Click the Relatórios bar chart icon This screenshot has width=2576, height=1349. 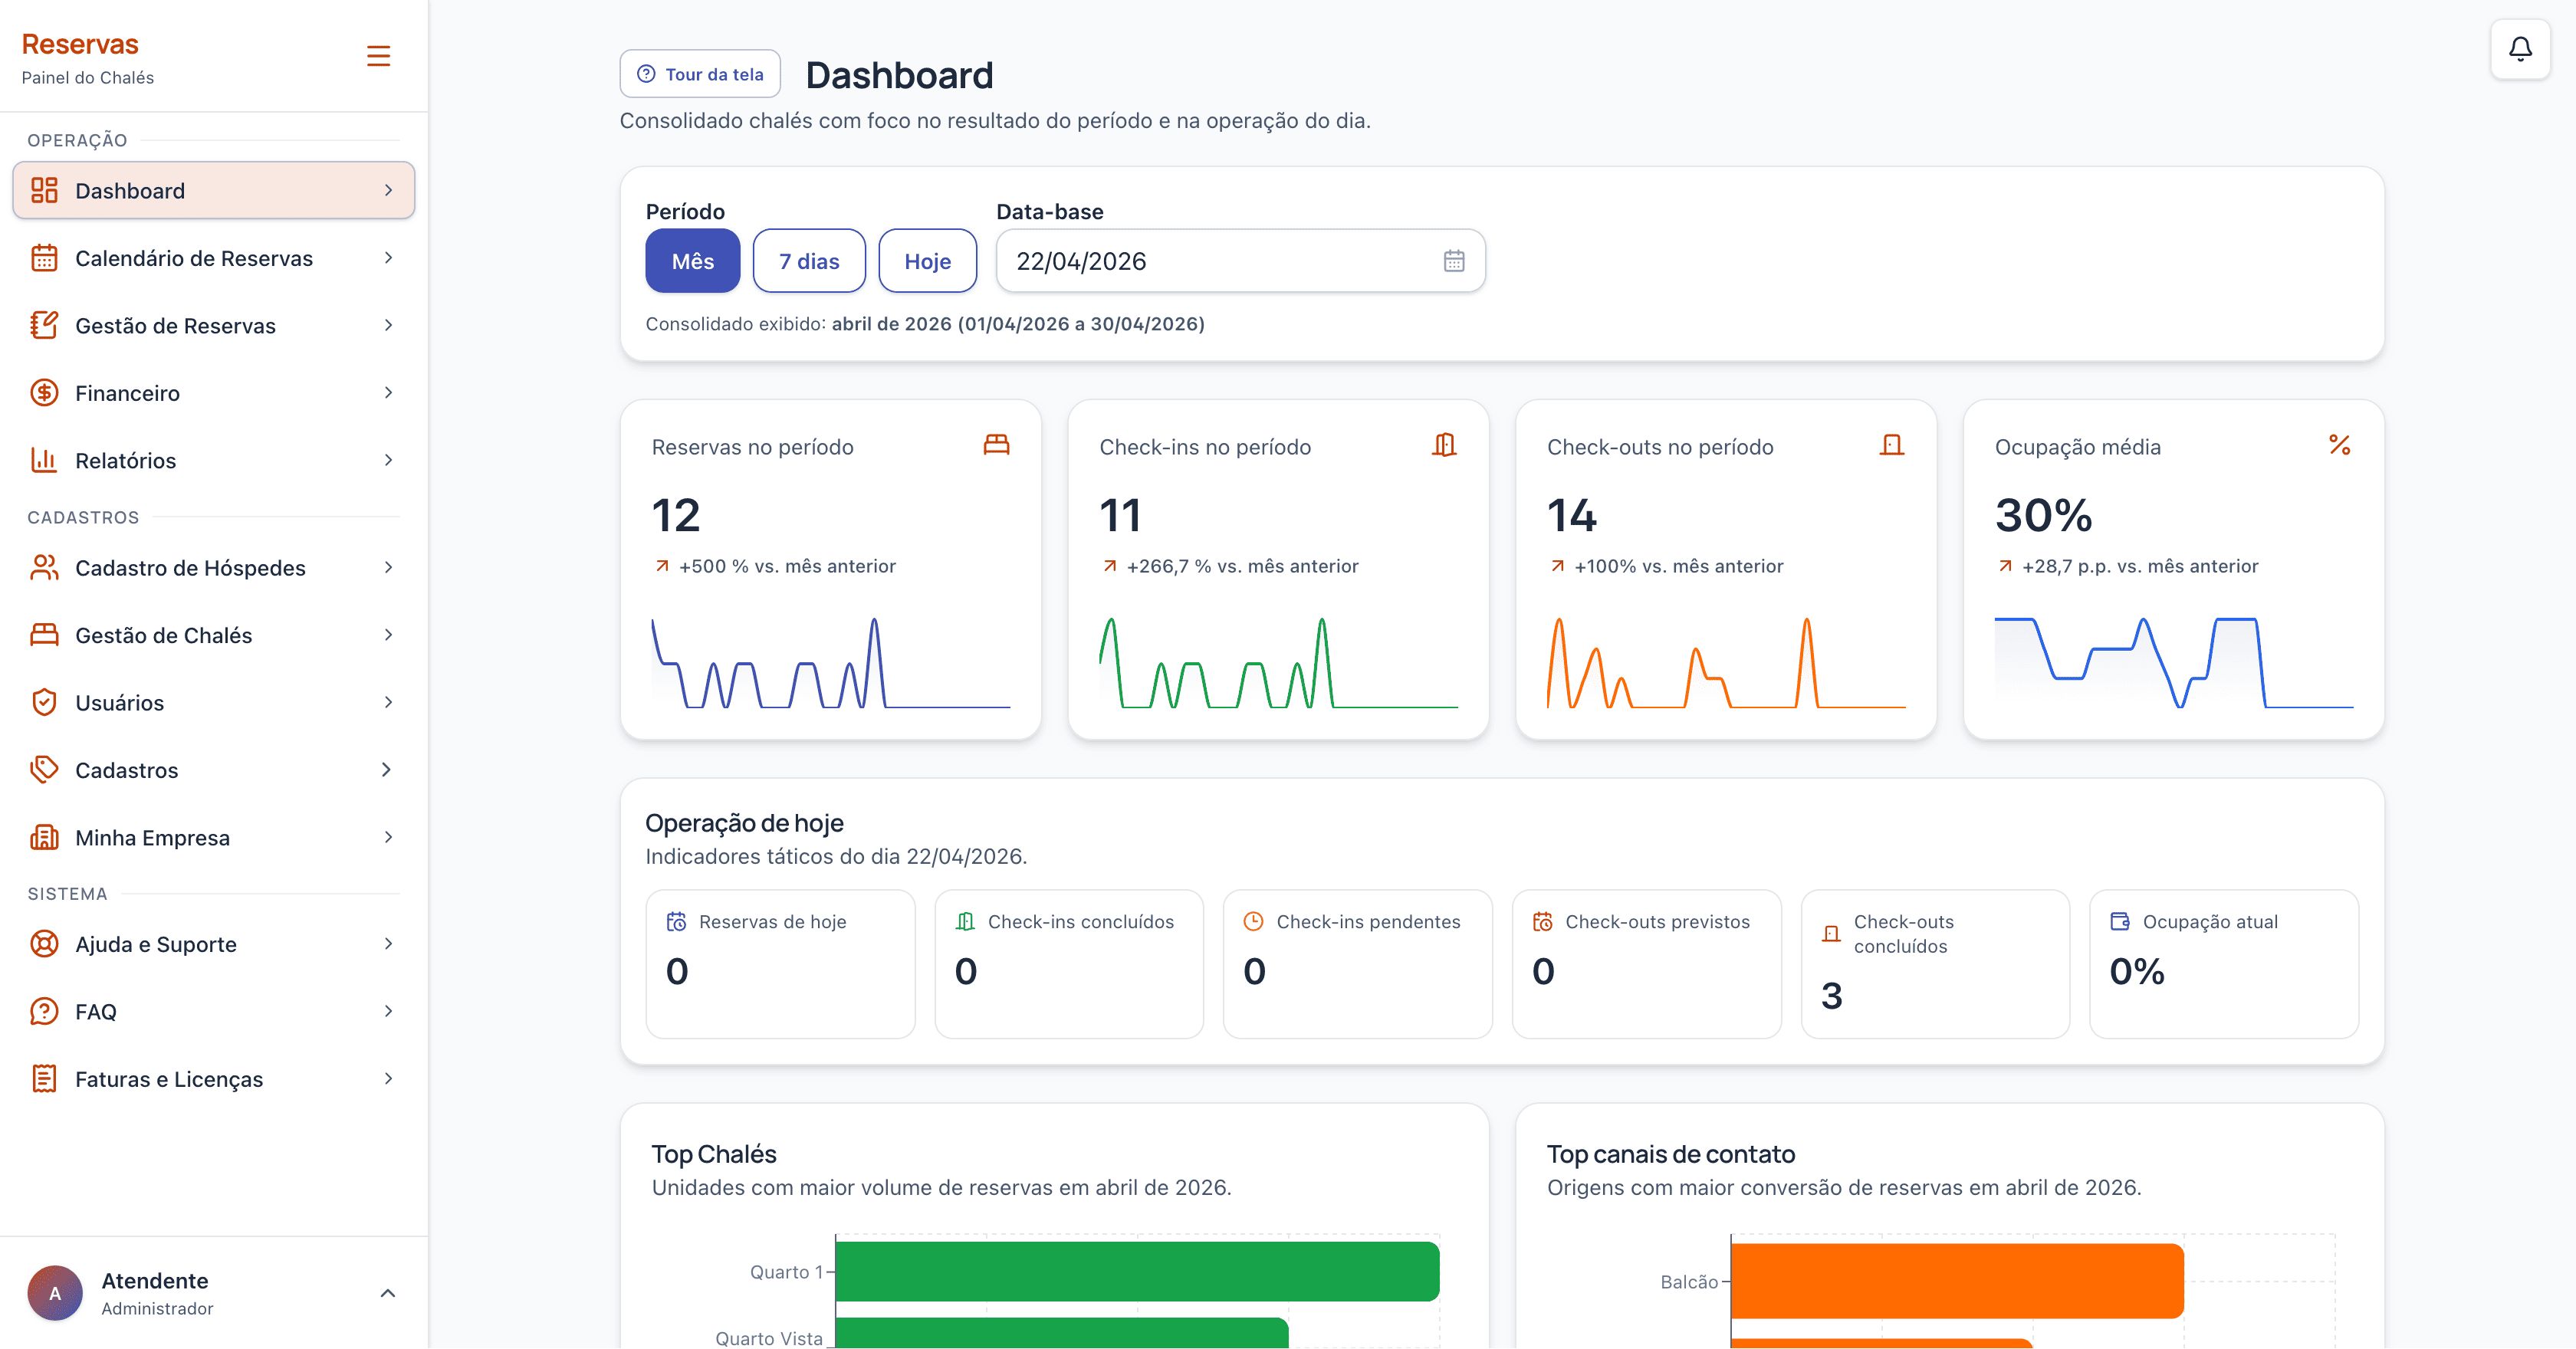(x=44, y=460)
